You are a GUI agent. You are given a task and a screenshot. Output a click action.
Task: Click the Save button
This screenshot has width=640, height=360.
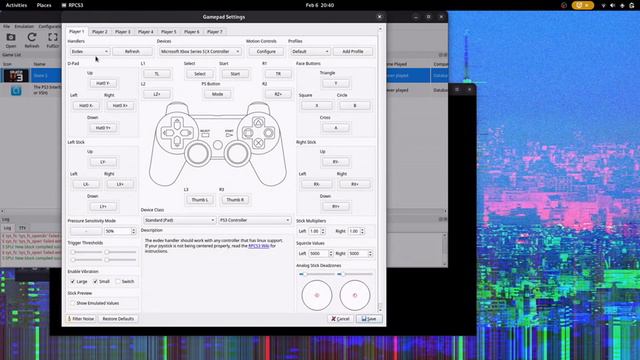pos(369,319)
